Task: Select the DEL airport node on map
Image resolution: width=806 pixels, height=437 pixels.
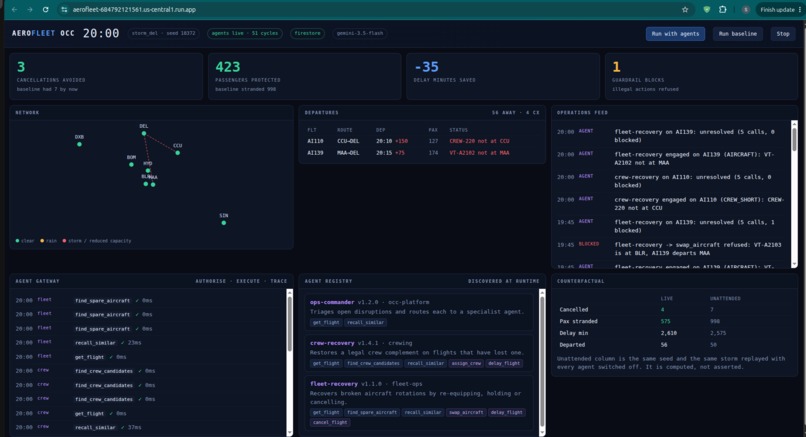Action: pyautogui.click(x=144, y=133)
